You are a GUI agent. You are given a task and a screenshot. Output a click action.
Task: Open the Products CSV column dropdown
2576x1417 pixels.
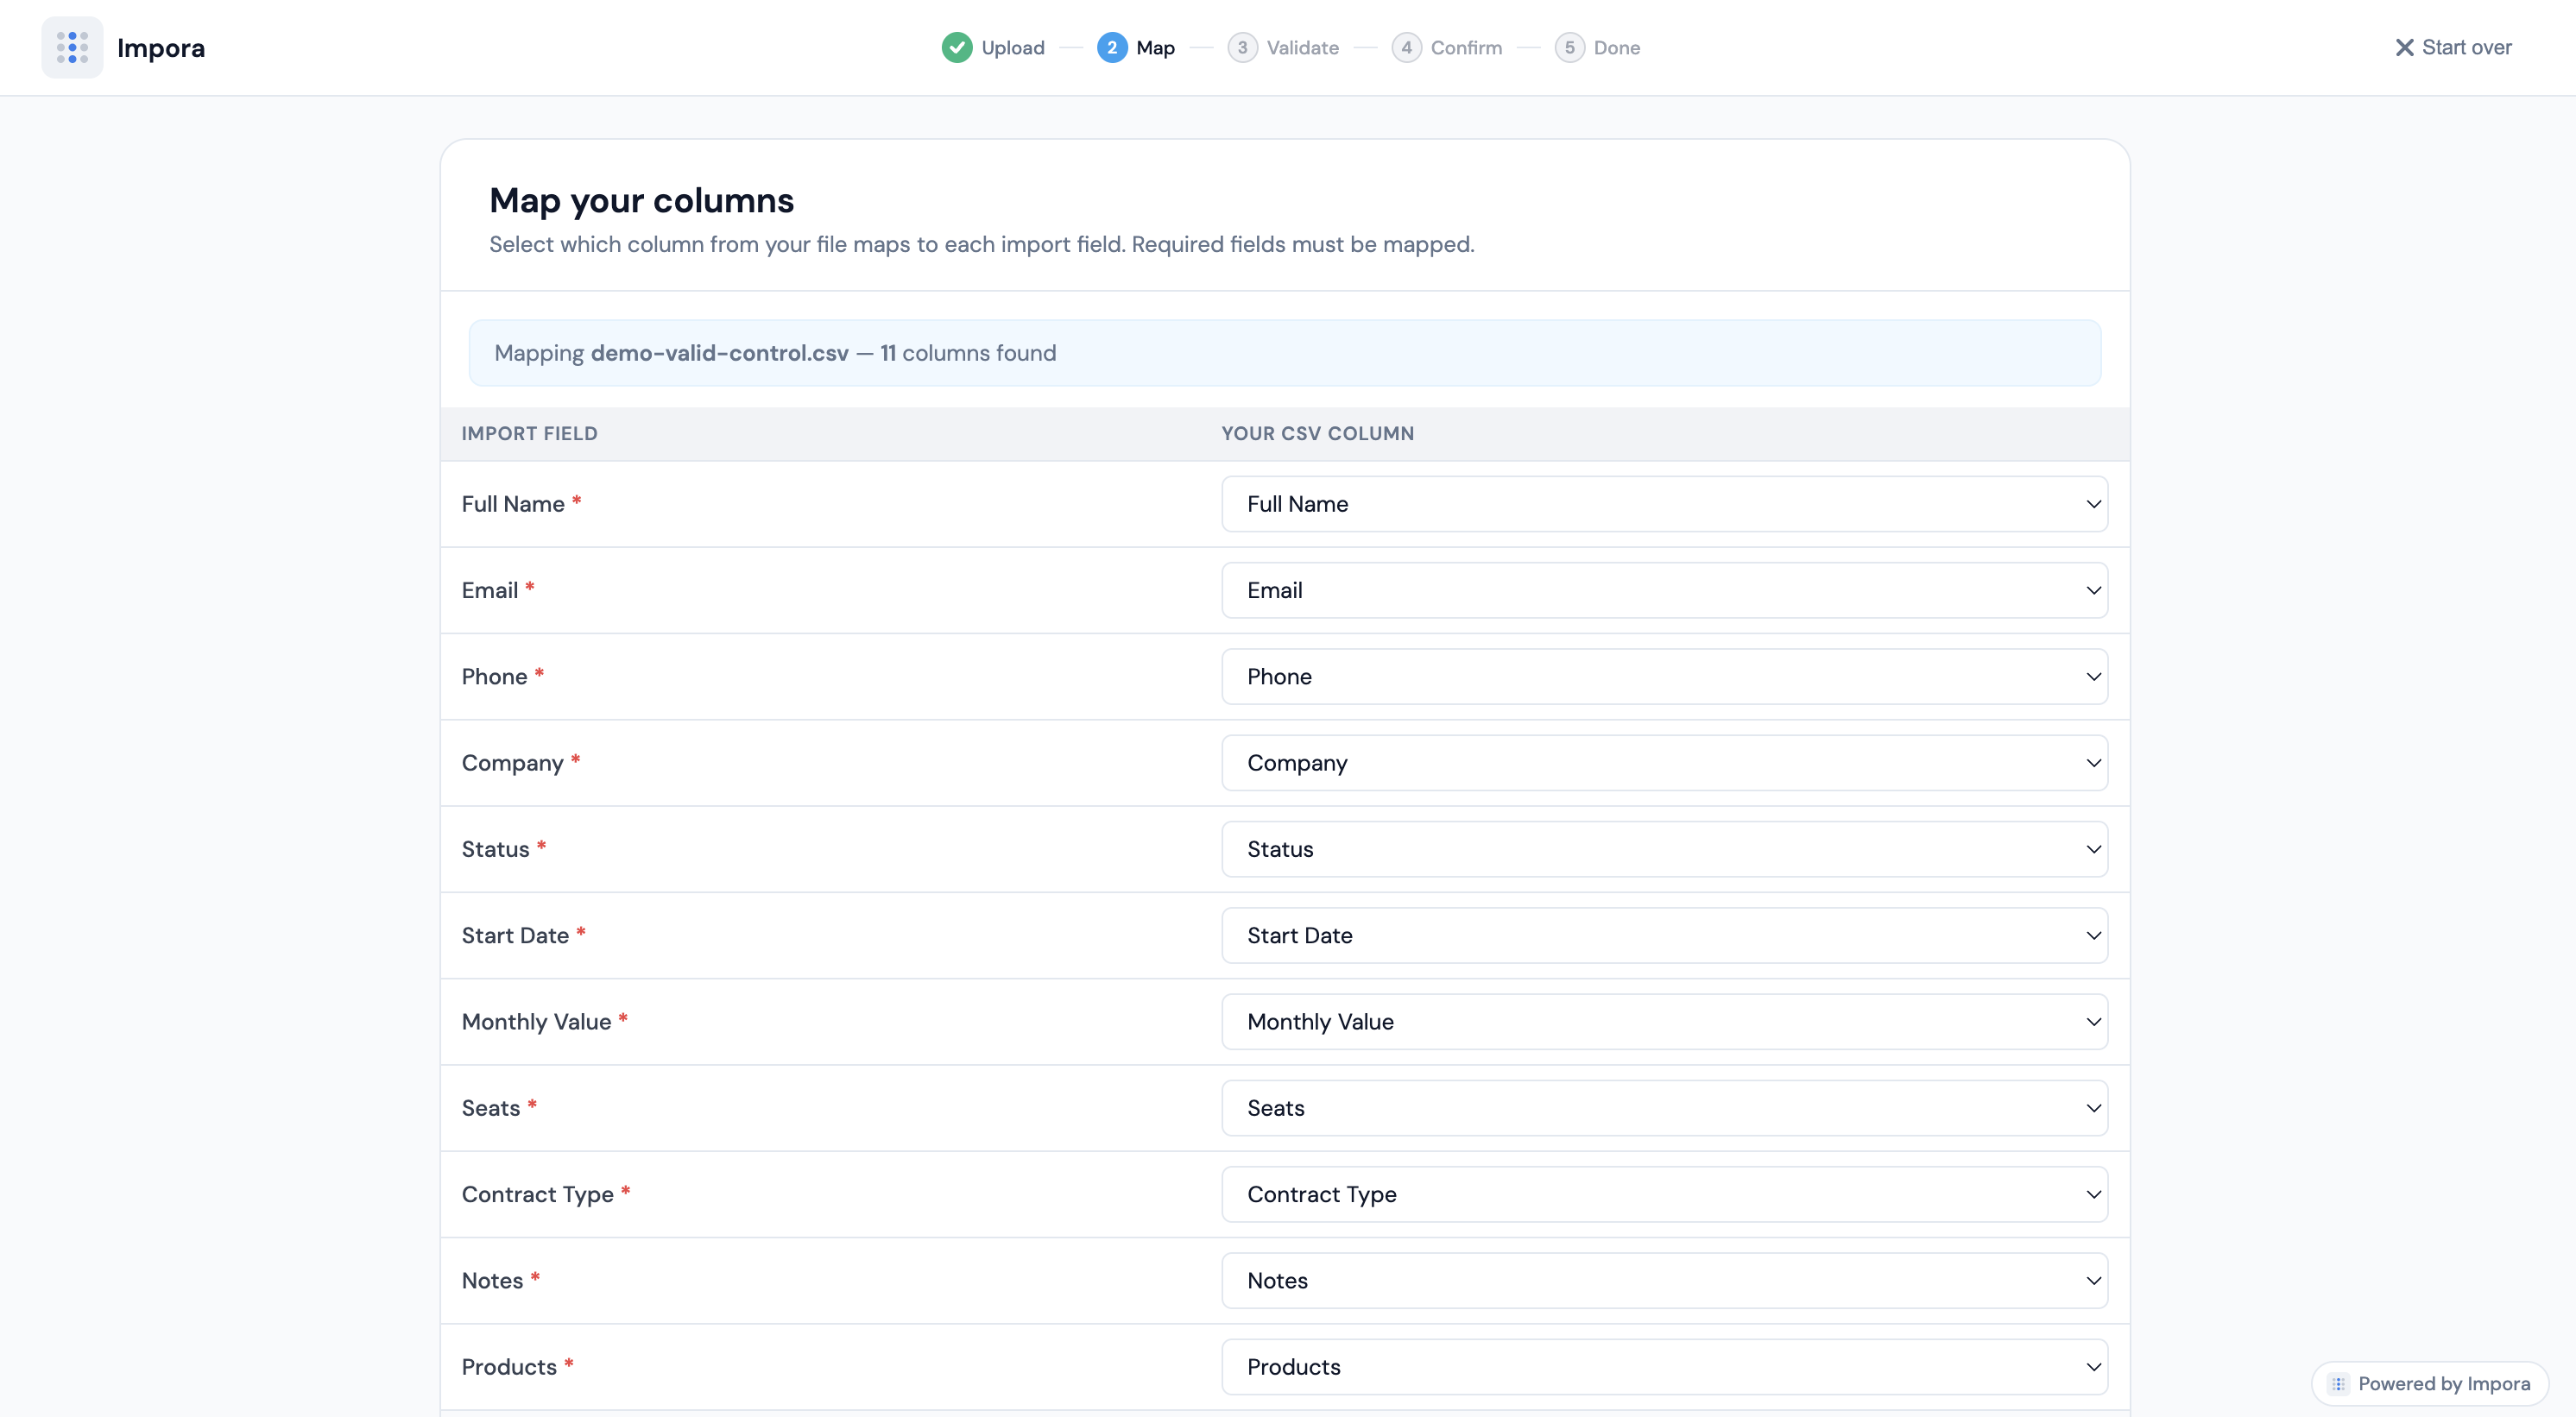[1664, 1367]
